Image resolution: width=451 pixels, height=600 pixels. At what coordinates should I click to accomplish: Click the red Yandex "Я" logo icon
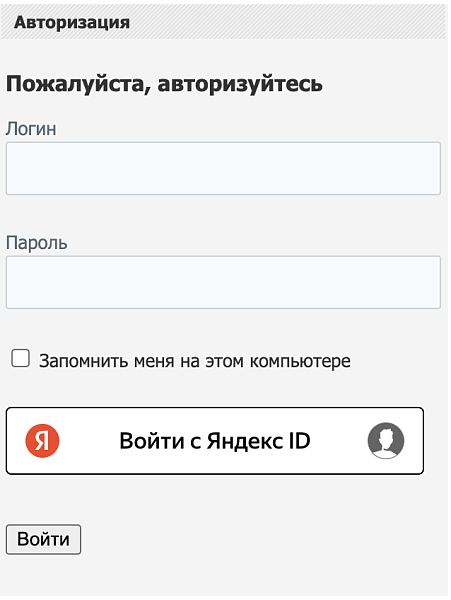[x=42, y=441]
